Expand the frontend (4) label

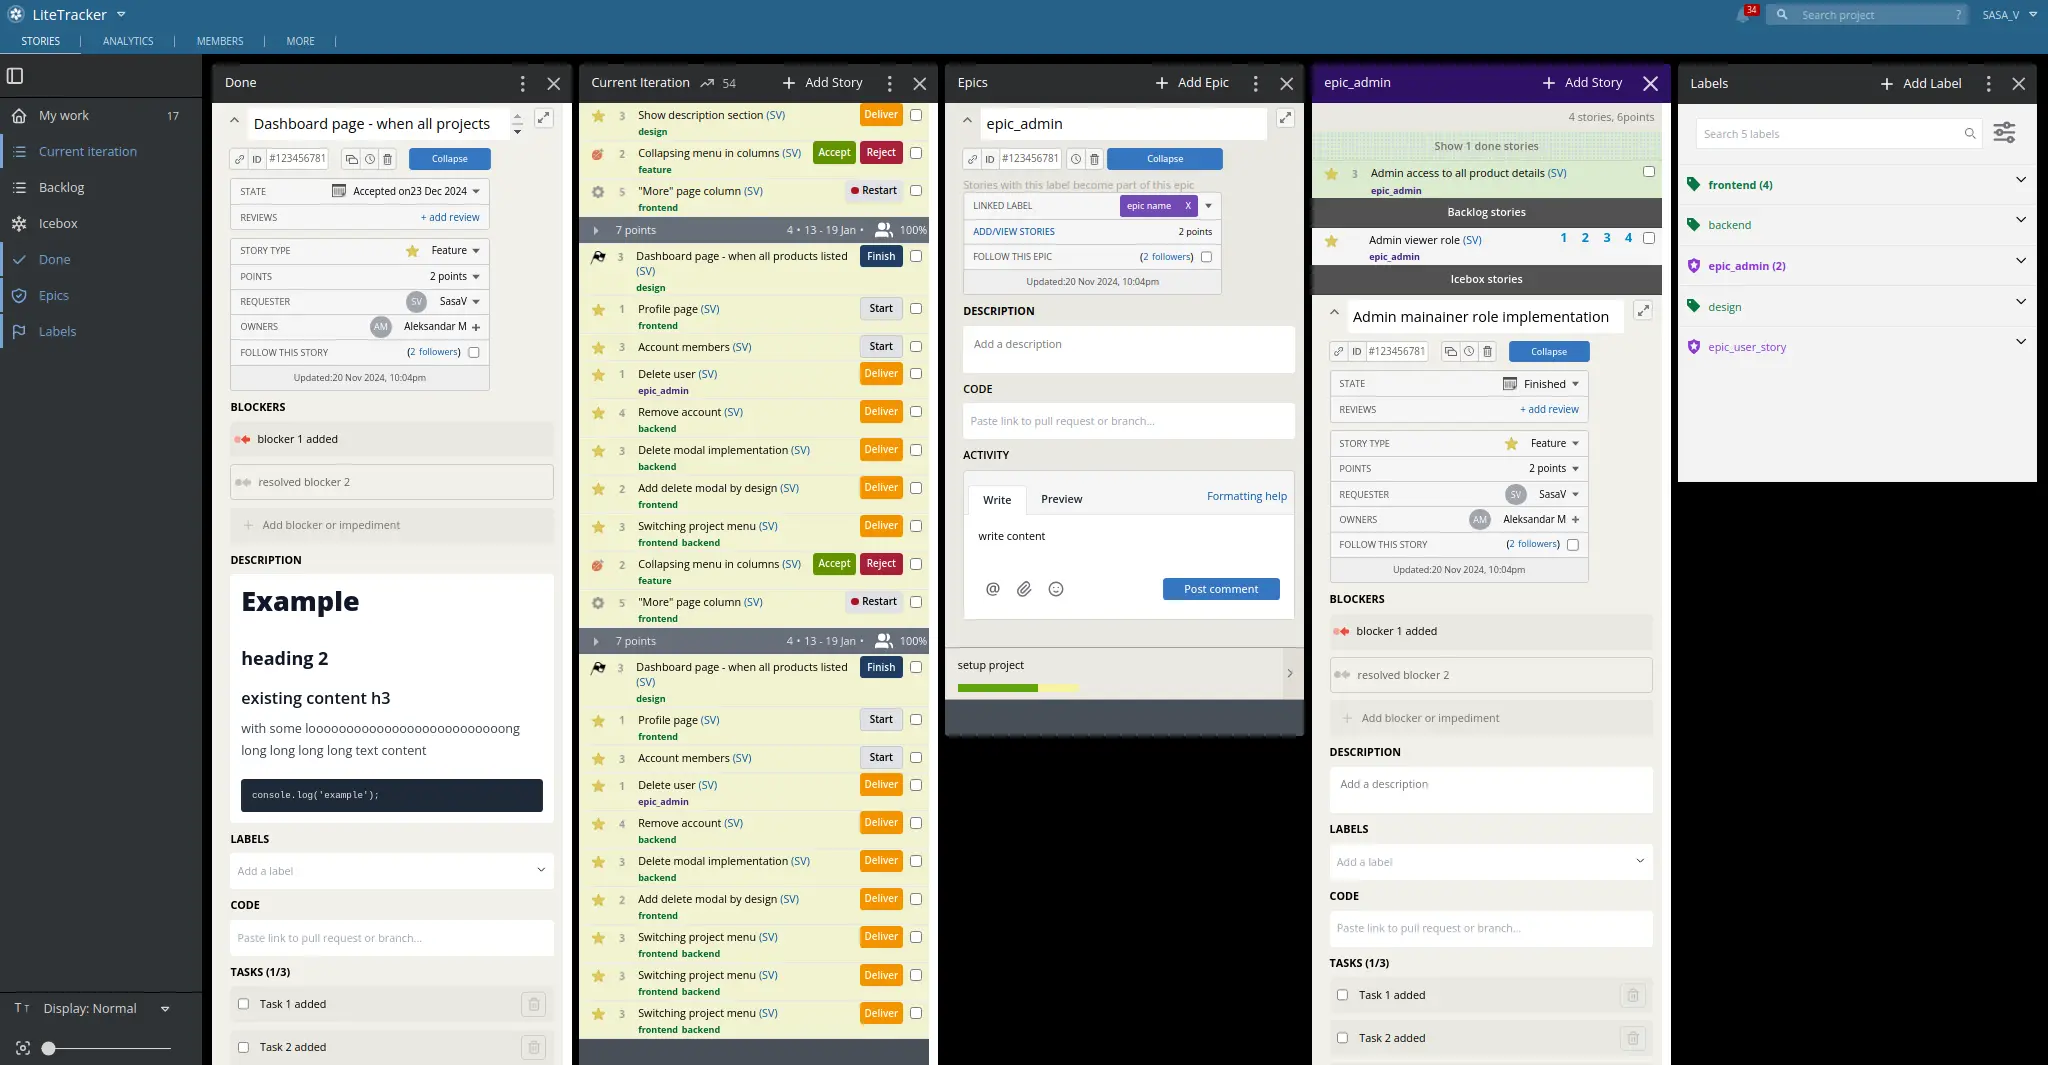pyautogui.click(x=2020, y=181)
